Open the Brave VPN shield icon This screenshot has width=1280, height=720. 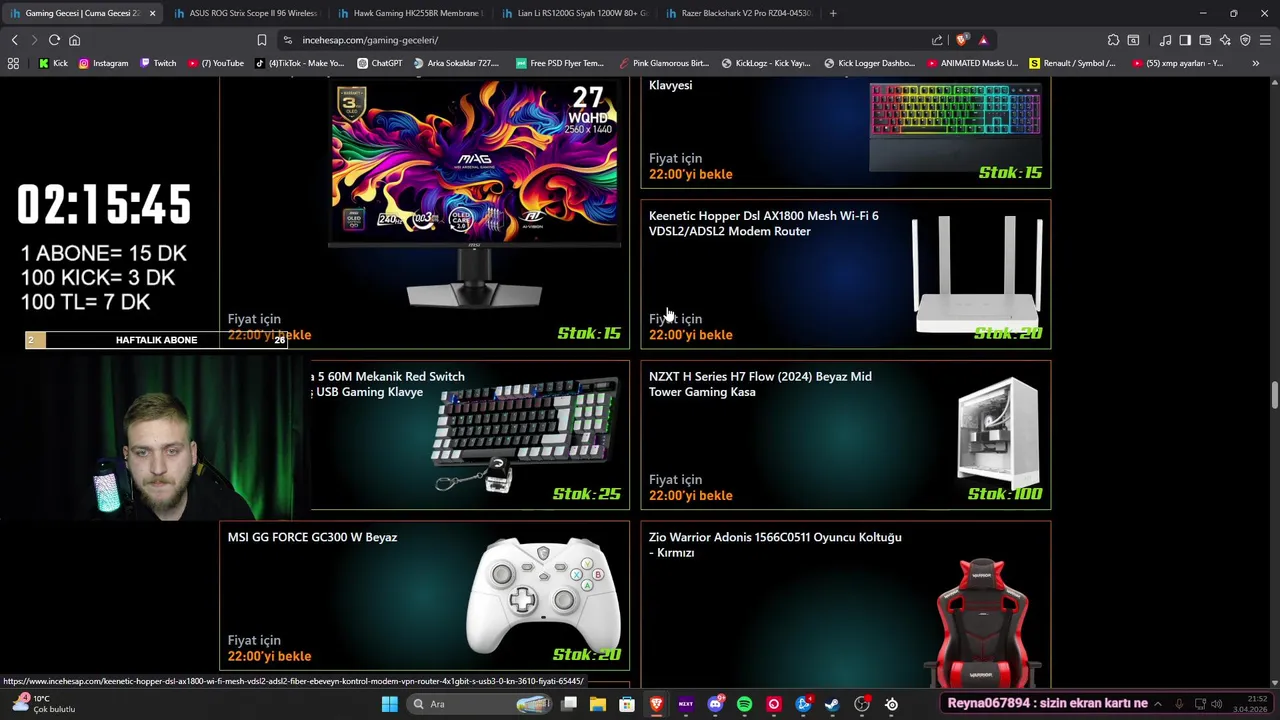[x=1245, y=40]
